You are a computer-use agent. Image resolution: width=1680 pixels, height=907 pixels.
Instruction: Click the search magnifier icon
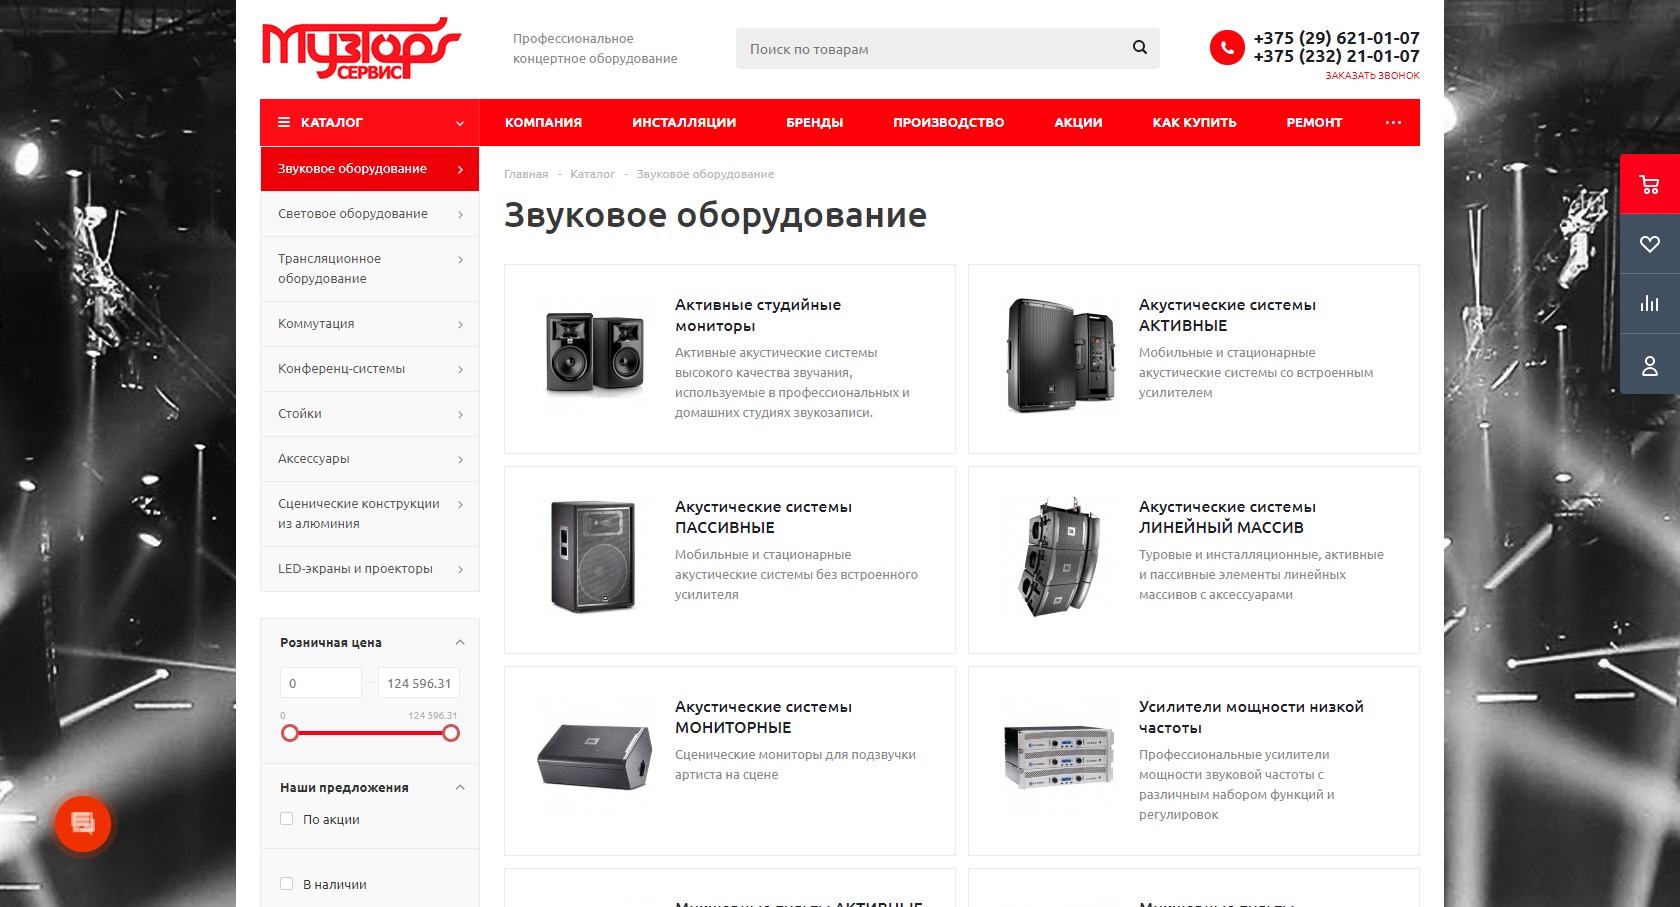coord(1139,48)
